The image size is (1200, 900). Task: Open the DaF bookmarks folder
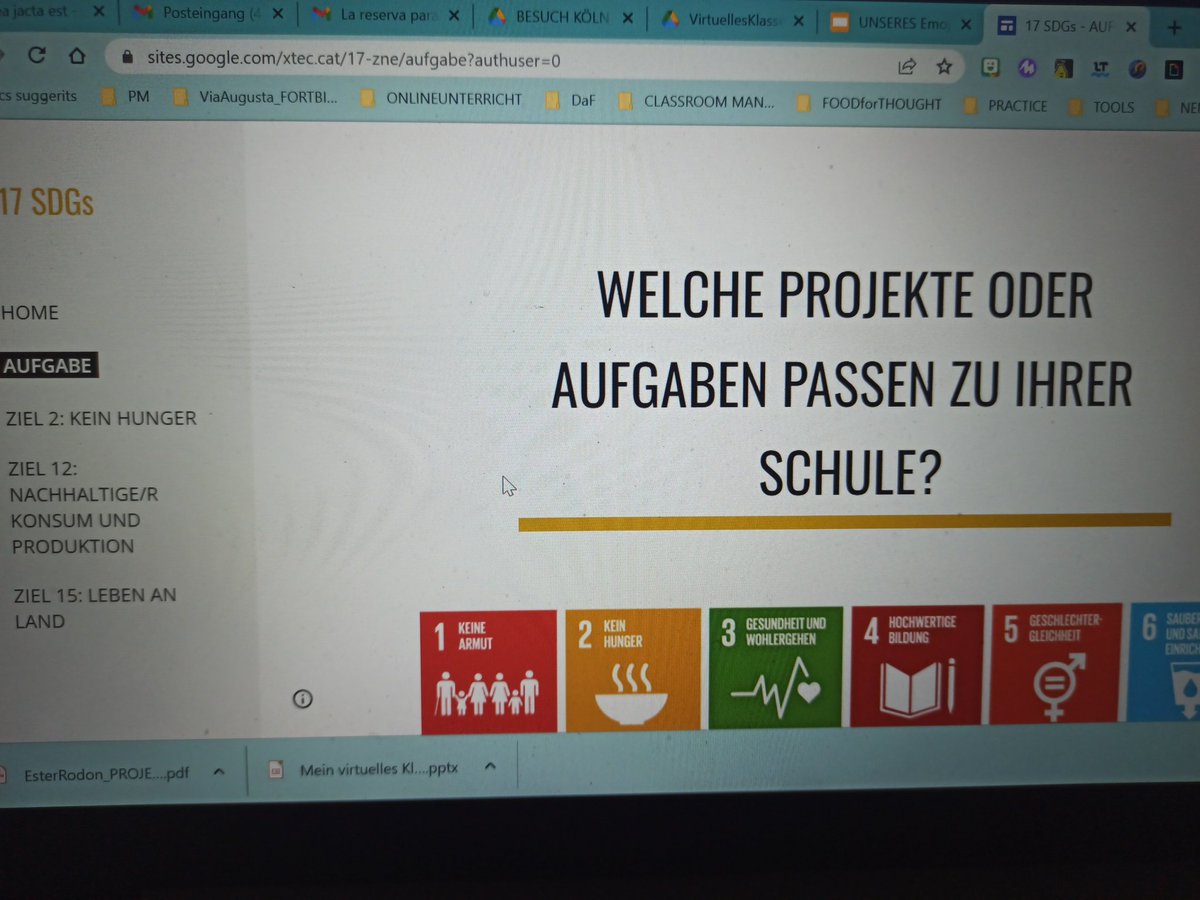click(x=570, y=100)
